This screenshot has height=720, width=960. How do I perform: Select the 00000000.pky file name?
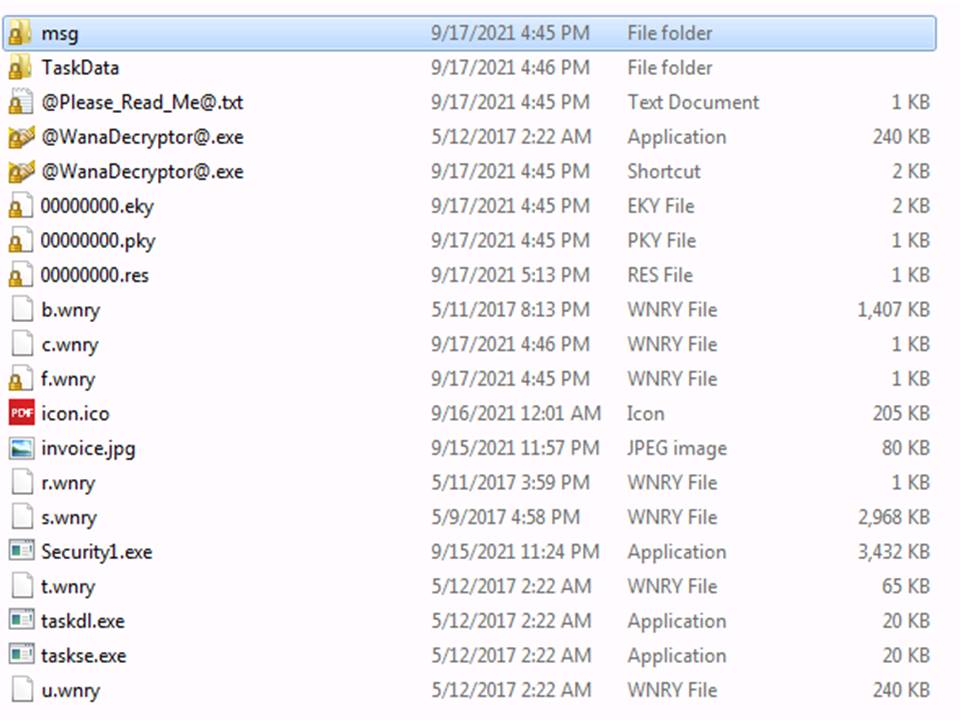[98, 241]
